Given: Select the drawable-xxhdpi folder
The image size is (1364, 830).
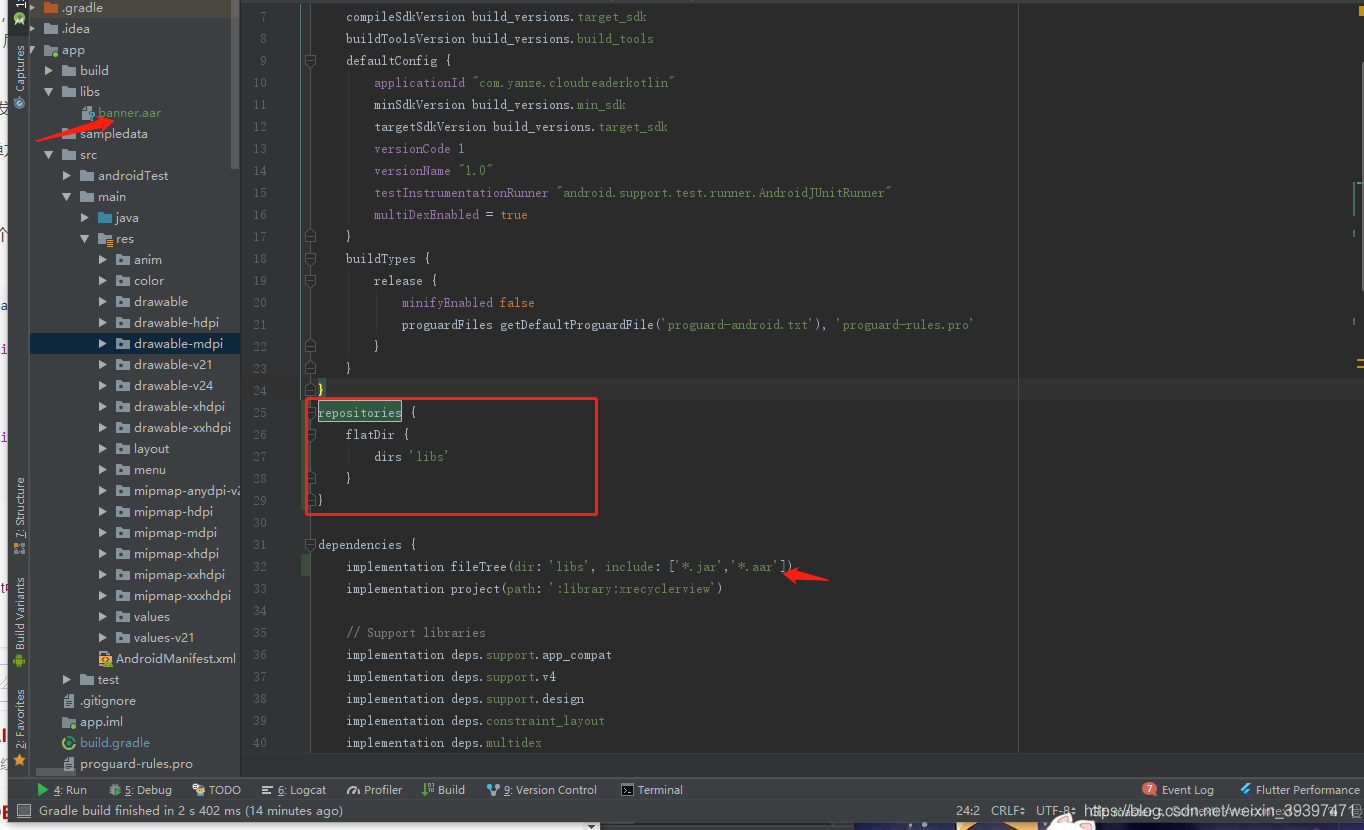Looking at the screenshot, I should click(x=182, y=428).
